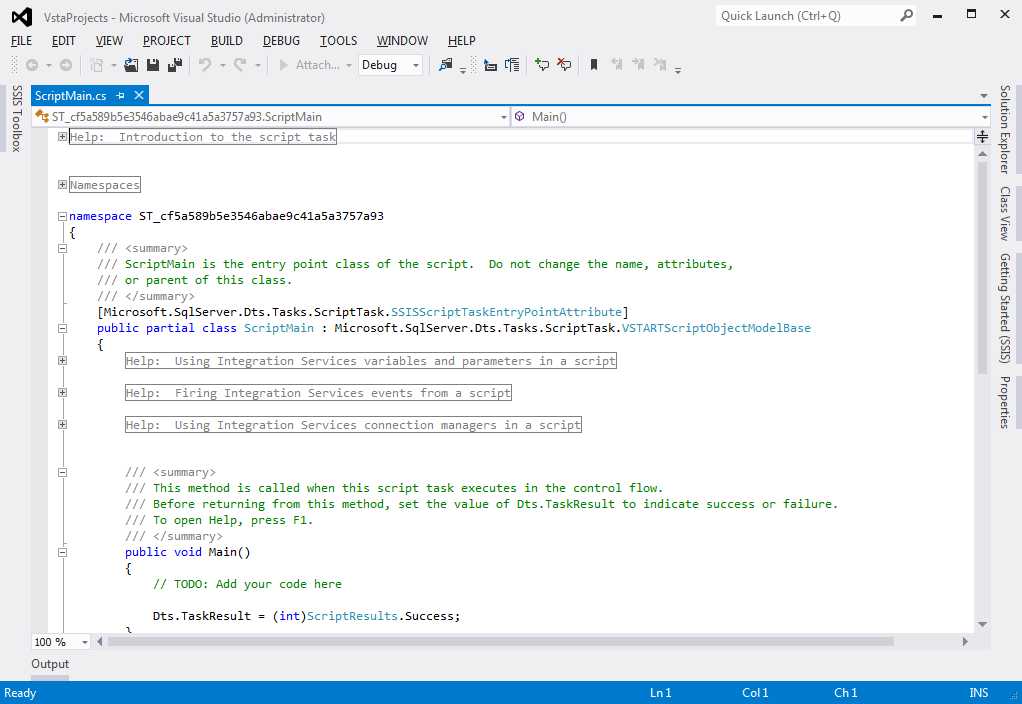The width and height of the screenshot is (1022, 704).
Task: Open the Class View side panel
Action: (1005, 213)
